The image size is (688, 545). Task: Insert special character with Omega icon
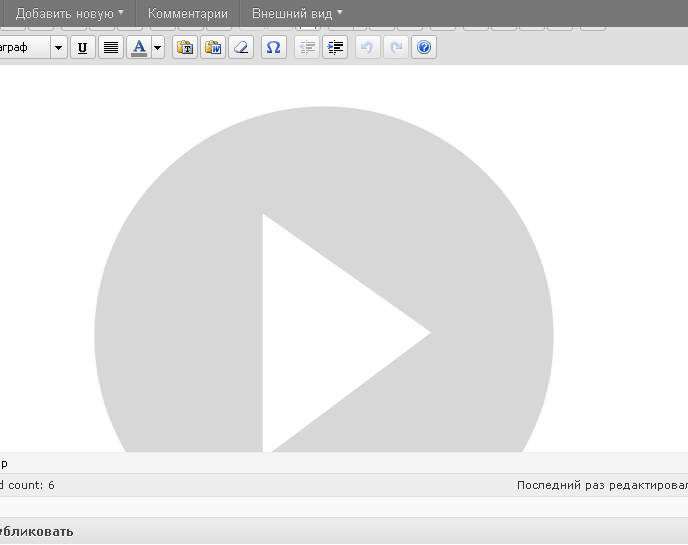click(272, 47)
